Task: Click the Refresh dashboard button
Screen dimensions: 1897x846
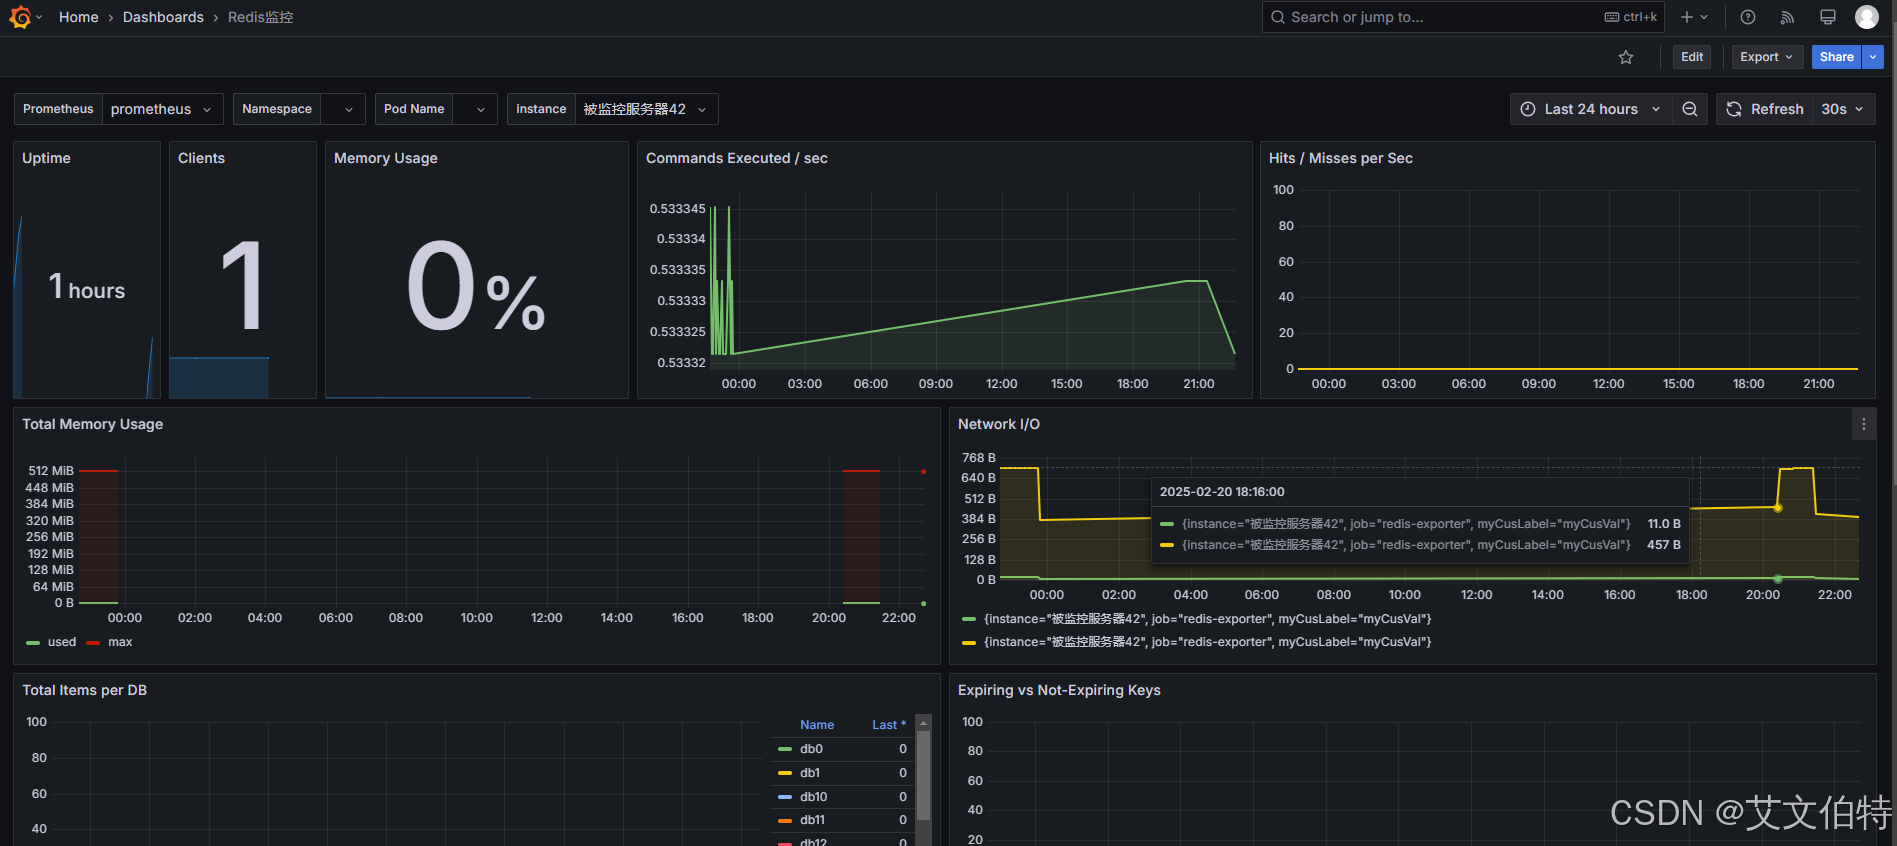Action: pos(1765,109)
